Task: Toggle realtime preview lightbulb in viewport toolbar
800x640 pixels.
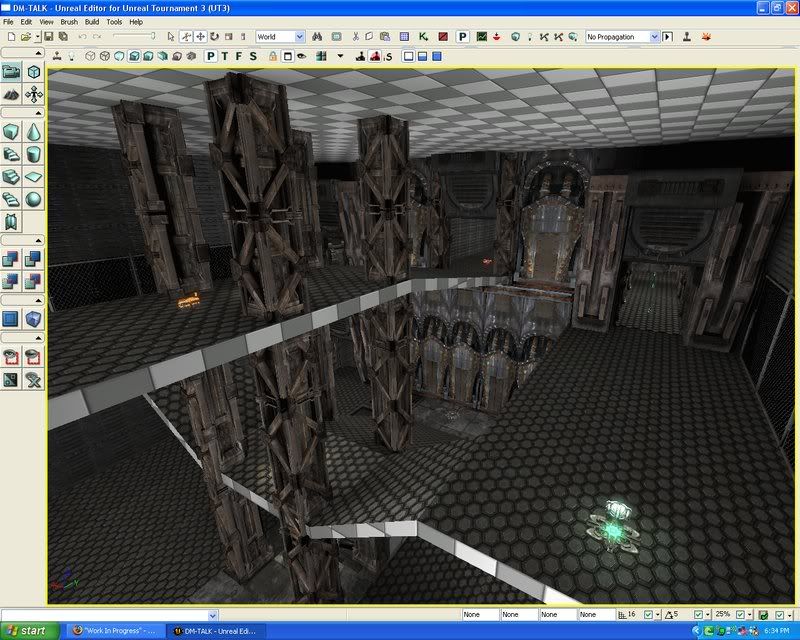Action: click(x=71, y=56)
